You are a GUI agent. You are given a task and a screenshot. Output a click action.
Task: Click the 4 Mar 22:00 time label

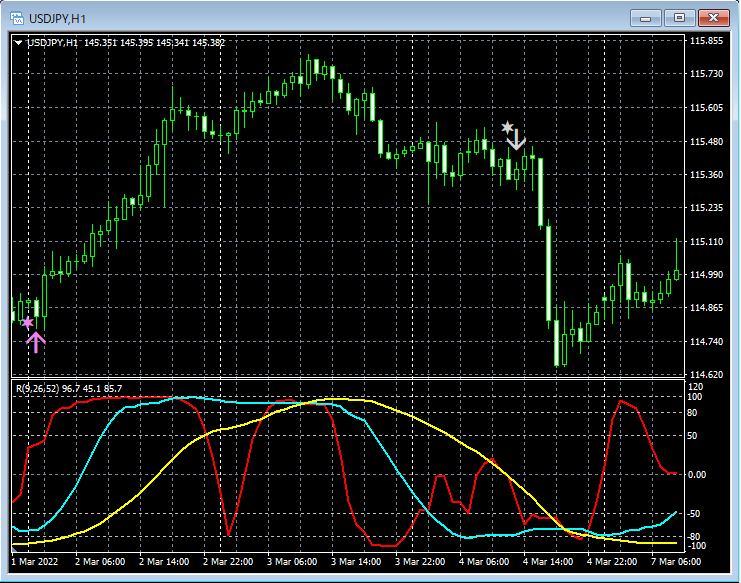[x=612, y=562]
